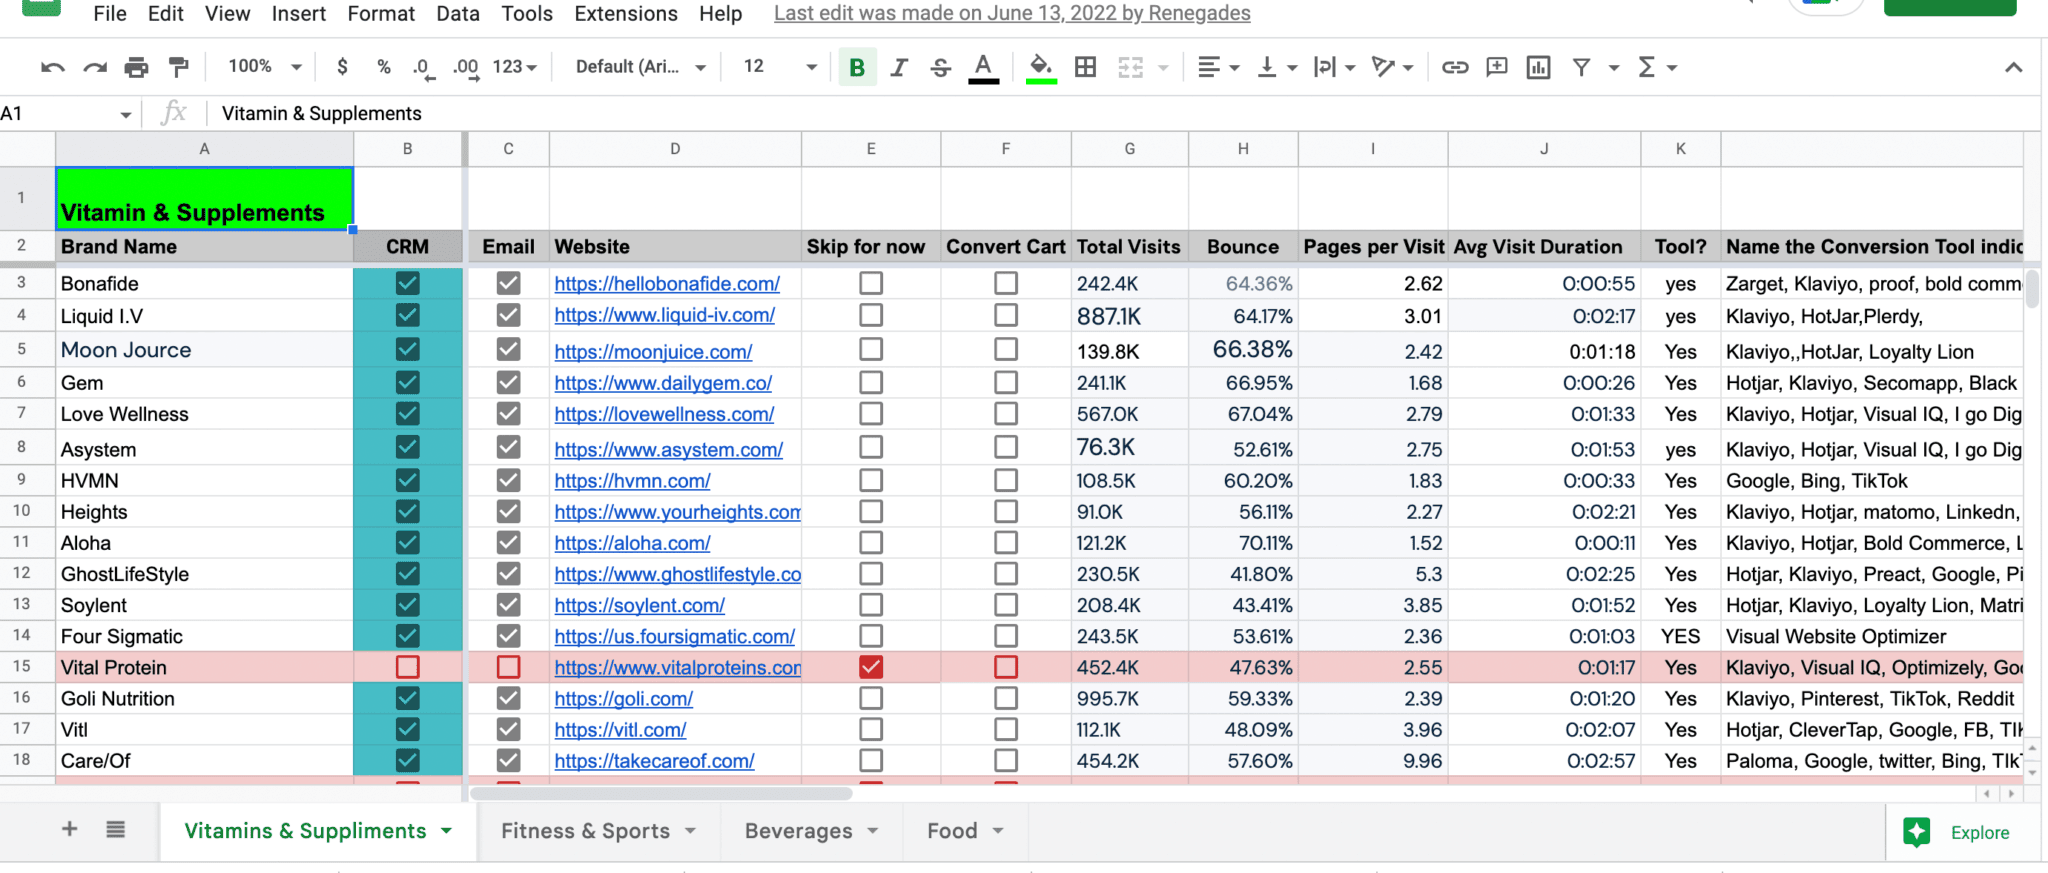Image resolution: width=2048 pixels, height=873 pixels.
Task: Select the row 10 header
Action: tap(21, 511)
